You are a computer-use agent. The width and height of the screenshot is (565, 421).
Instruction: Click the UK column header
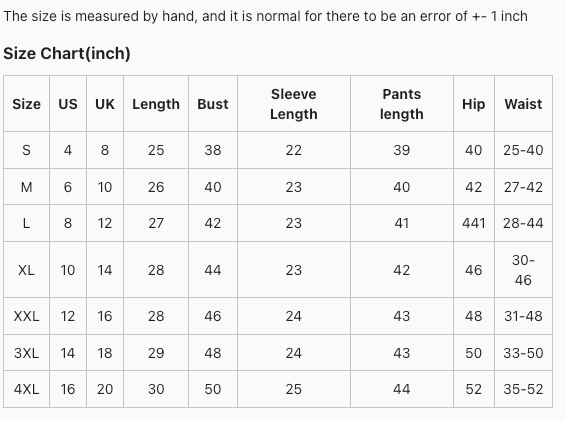pos(105,104)
